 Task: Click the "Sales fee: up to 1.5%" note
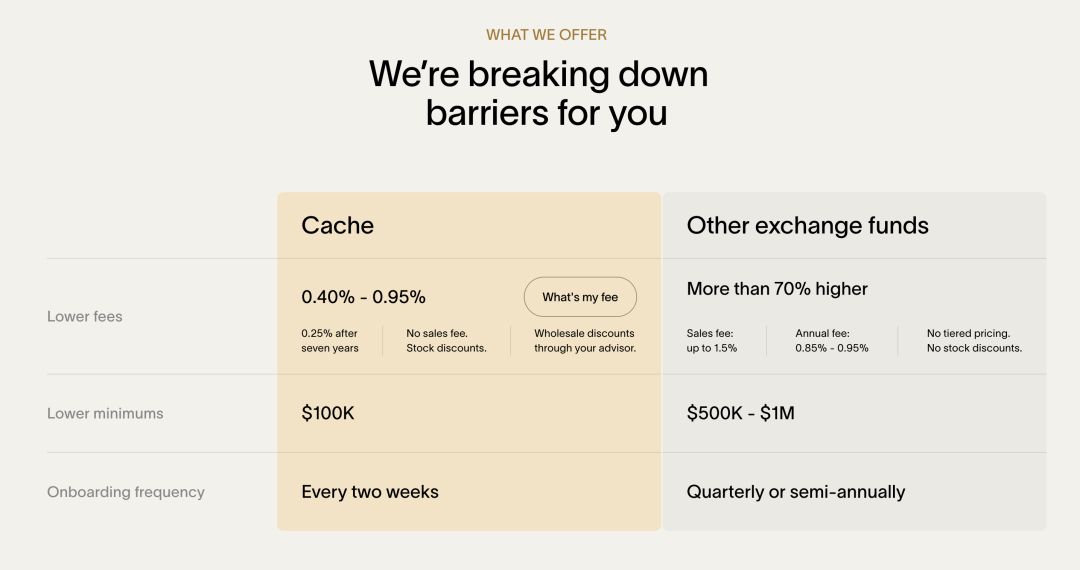tap(712, 341)
